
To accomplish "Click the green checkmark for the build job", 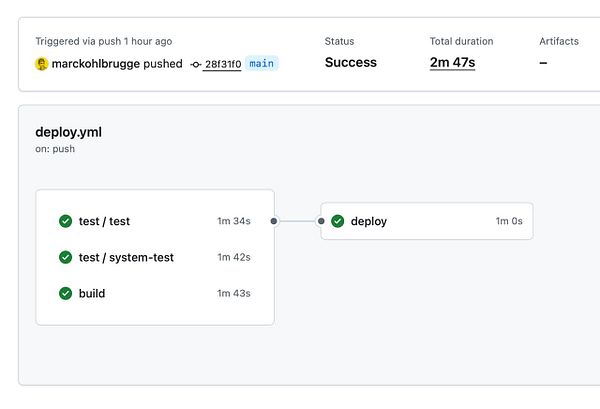I will pyautogui.click(x=65, y=293).
